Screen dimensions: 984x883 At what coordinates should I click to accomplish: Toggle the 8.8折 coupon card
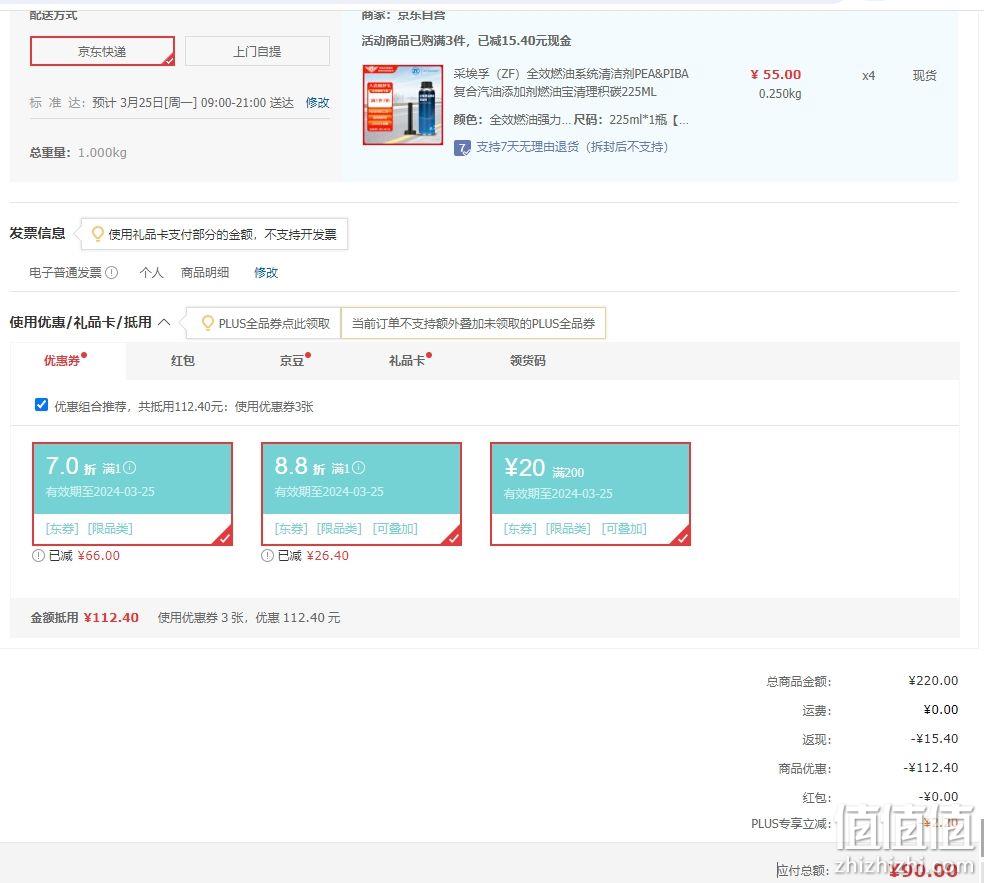(361, 494)
